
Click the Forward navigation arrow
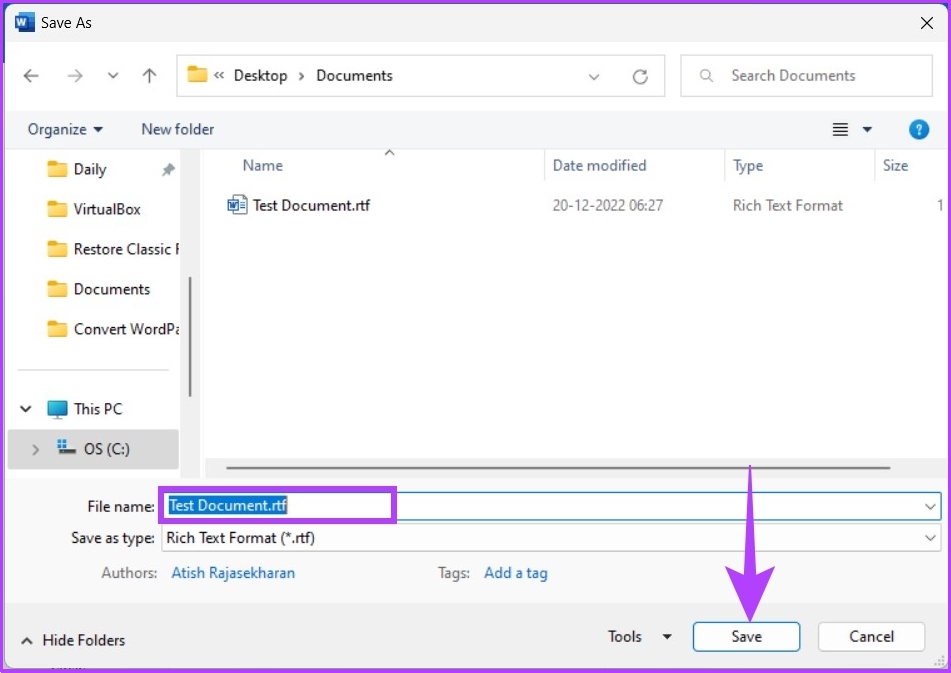click(74, 76)
